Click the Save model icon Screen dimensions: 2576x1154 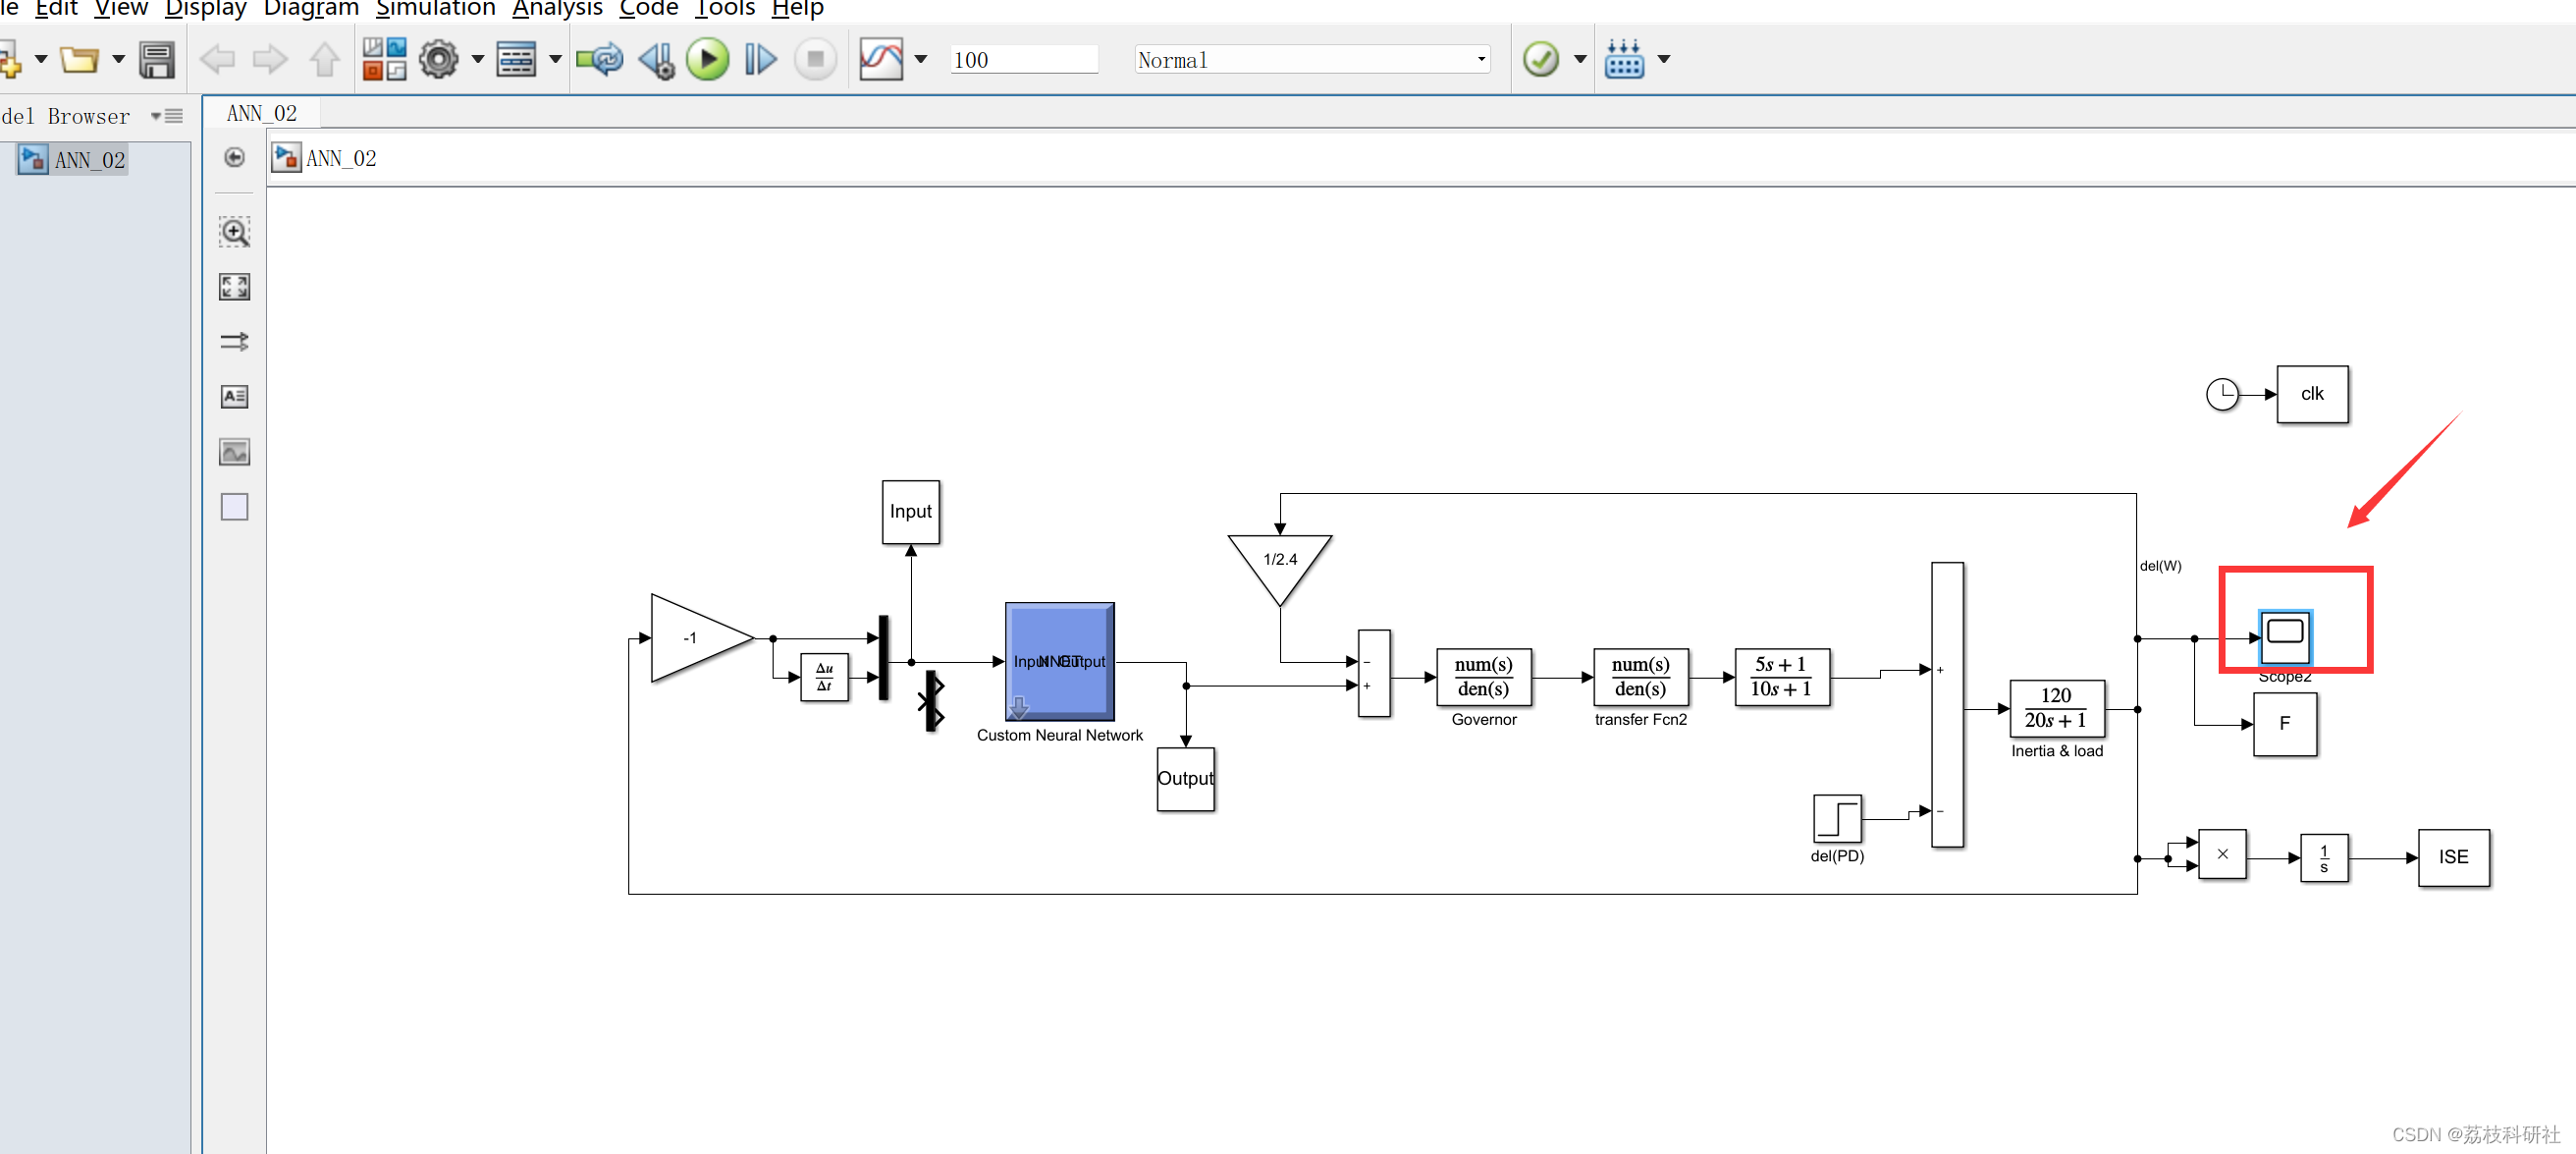(156, 59)
